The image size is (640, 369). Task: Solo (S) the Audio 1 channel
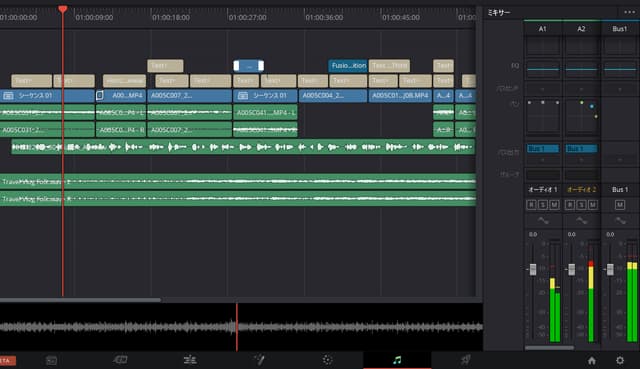click(x=542, y=205)
